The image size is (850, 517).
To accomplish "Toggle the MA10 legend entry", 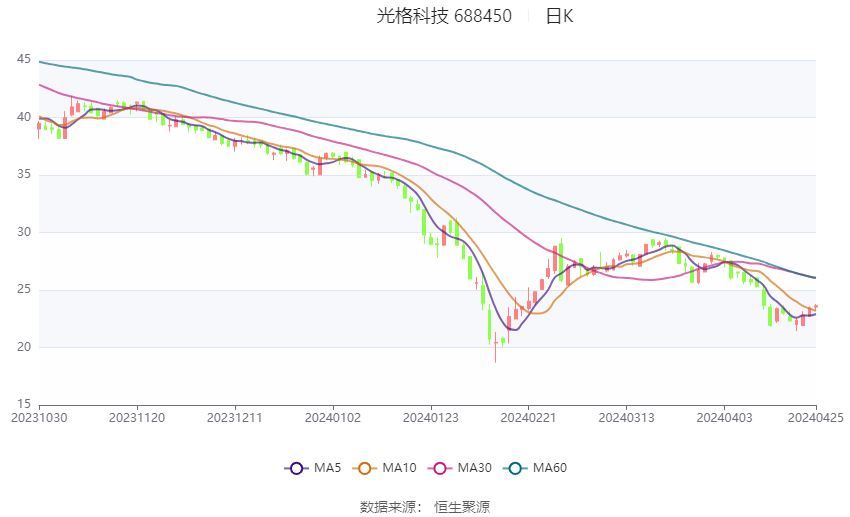I will tap(384, 468).
